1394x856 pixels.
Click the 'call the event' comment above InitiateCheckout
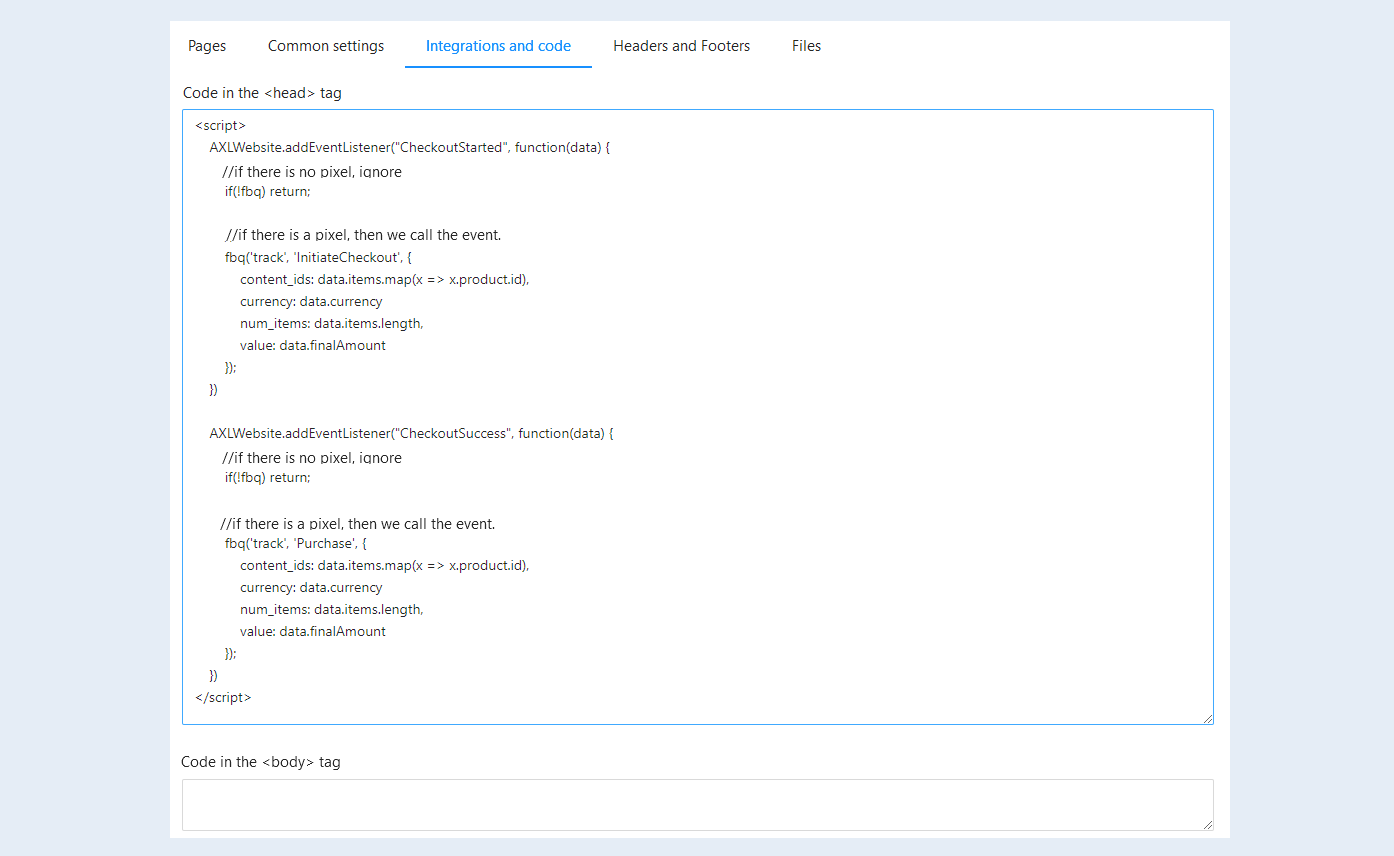pyautogui.click(x=363, y=235)
